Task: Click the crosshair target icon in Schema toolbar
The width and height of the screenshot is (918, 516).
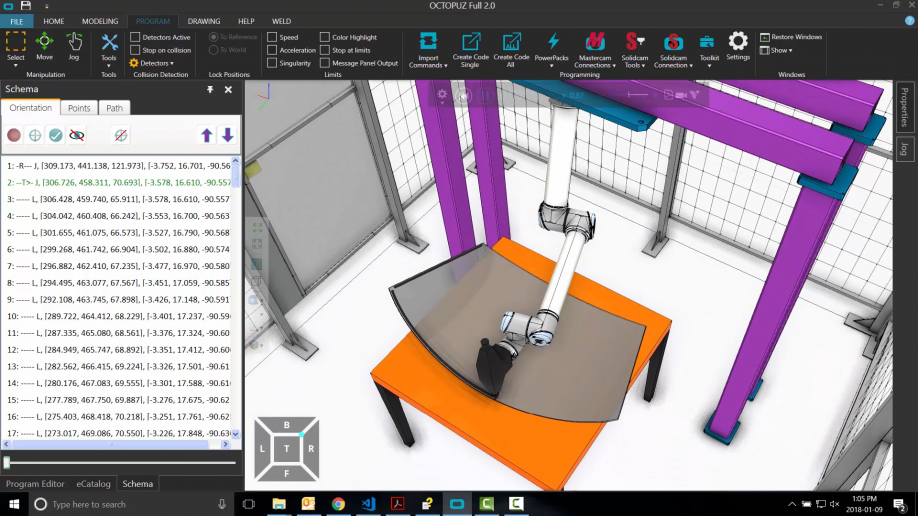Action: 35,135
